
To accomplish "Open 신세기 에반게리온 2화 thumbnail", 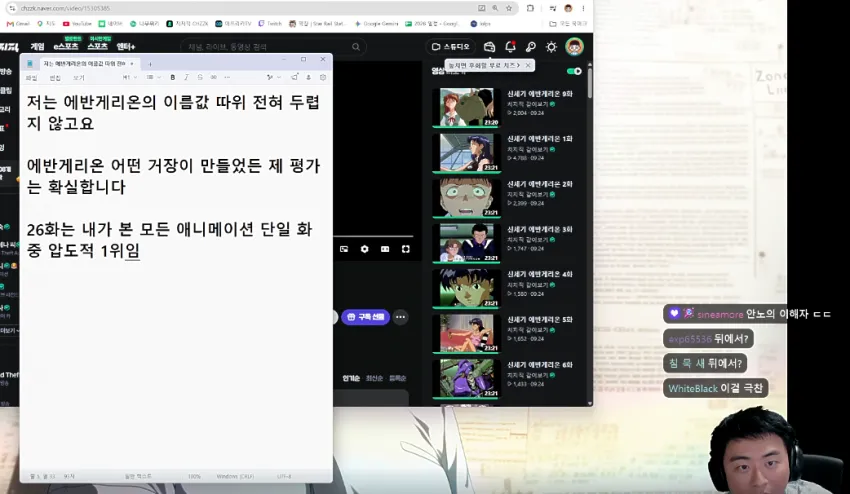I will 466,198.
